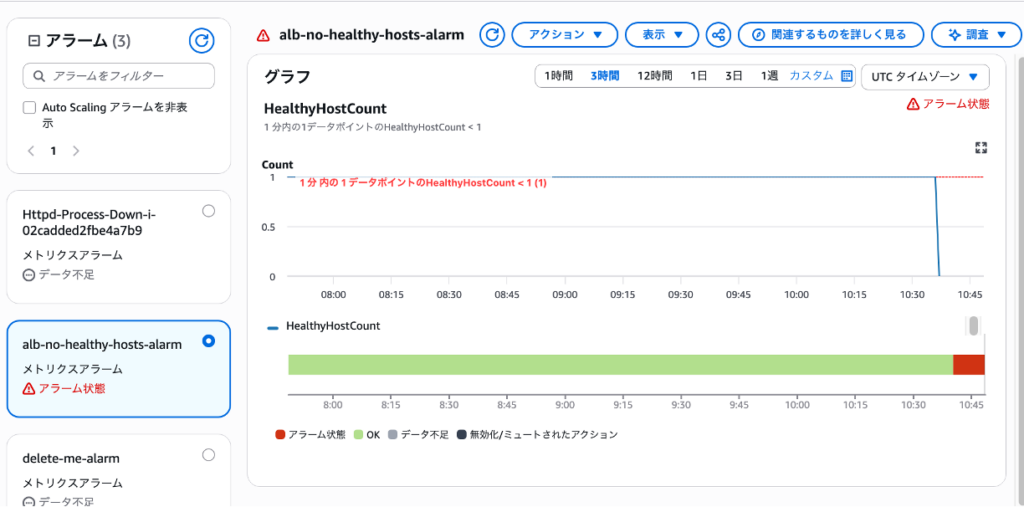Go to previous alarms page arrow

point(31,151)
